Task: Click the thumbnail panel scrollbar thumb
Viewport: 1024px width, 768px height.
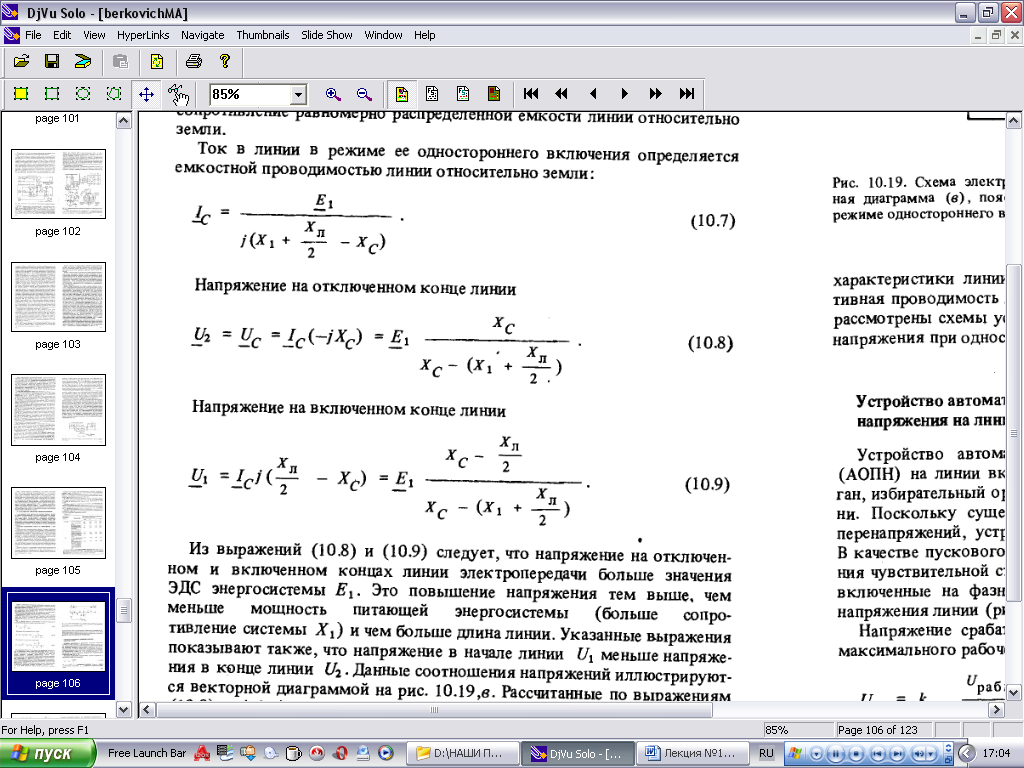Action: 123,611
